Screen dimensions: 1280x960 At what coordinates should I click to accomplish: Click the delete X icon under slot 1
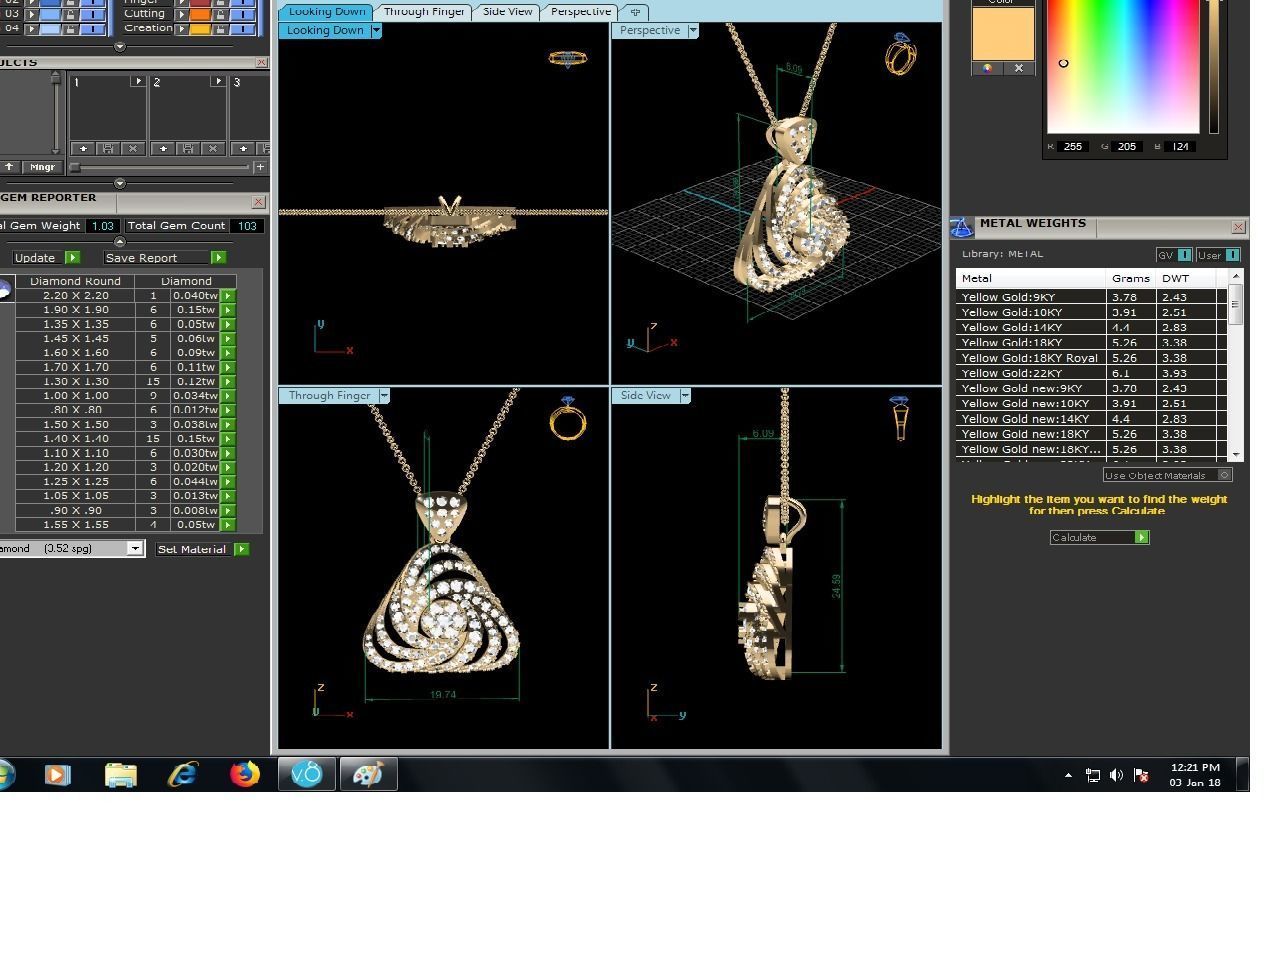pos(133,148)
